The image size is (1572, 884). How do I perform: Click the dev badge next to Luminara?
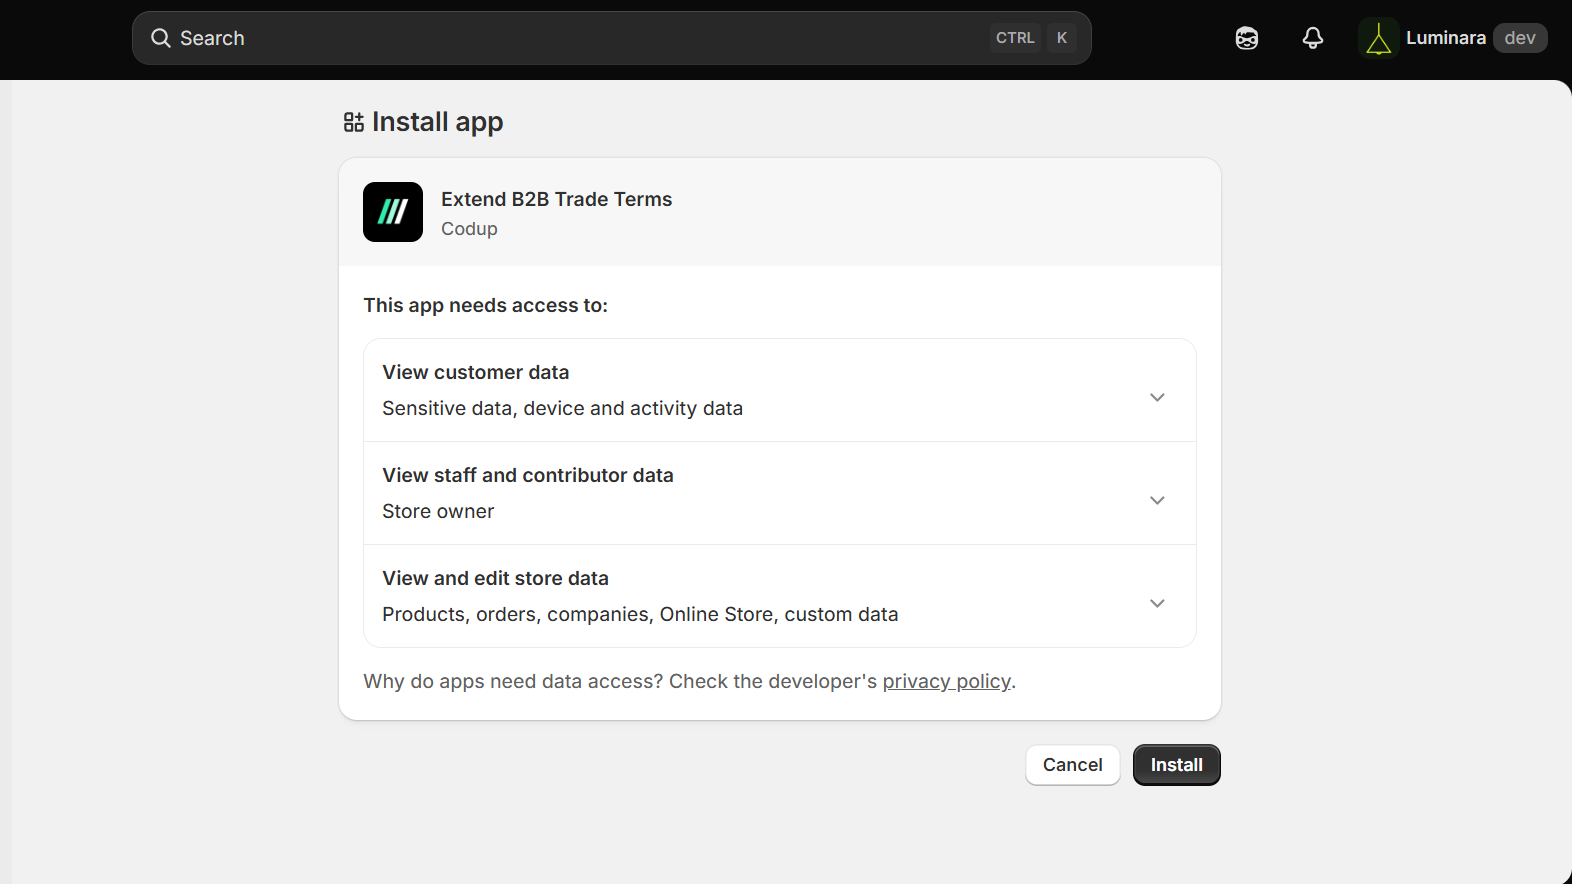1520,38
